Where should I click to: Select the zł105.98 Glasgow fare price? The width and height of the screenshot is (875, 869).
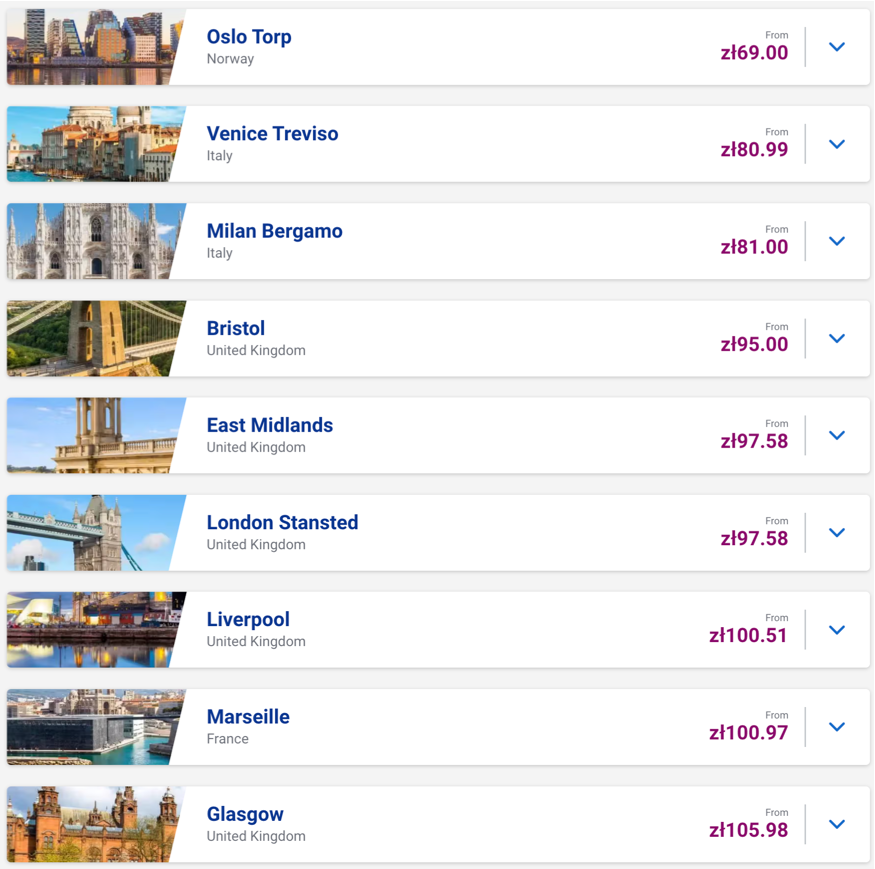pyautogui.click(x=748, y=830)
